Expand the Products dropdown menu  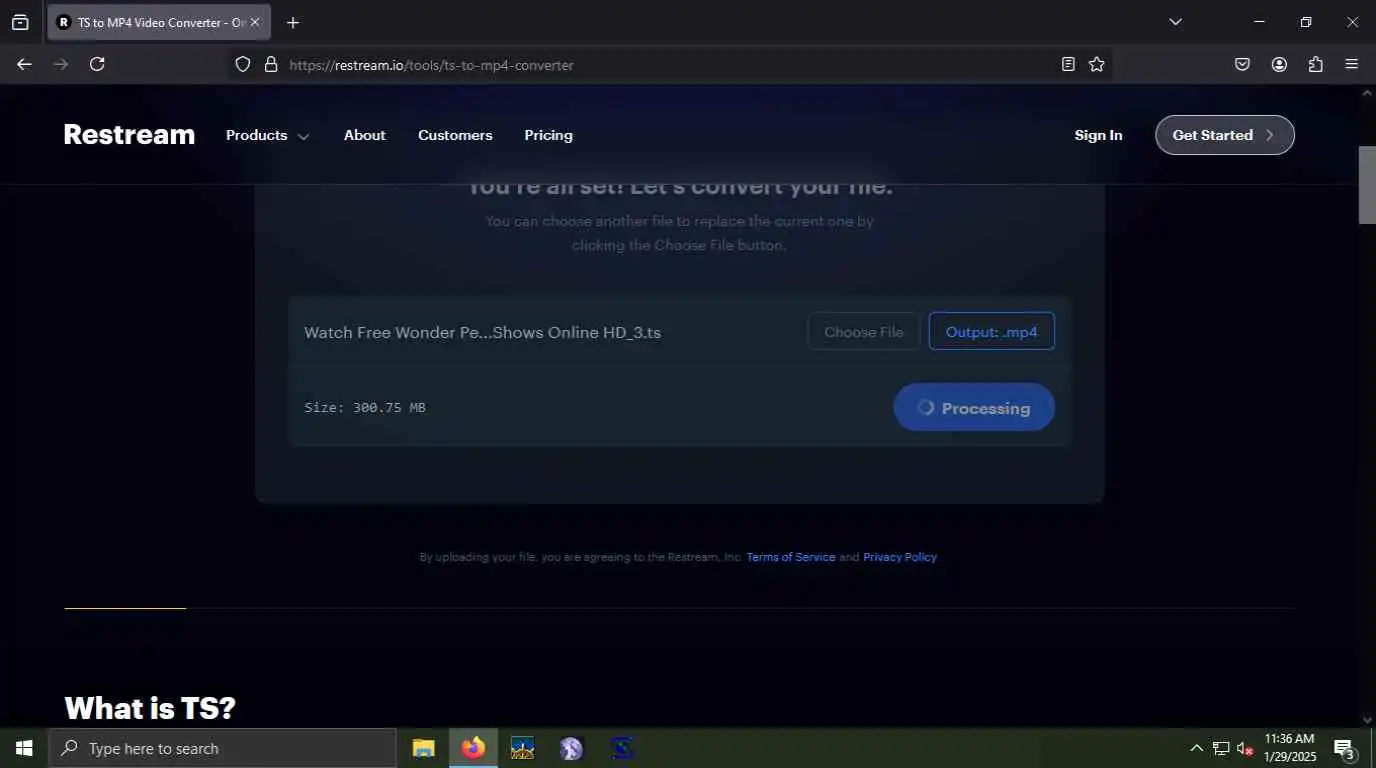click(267, 135)
